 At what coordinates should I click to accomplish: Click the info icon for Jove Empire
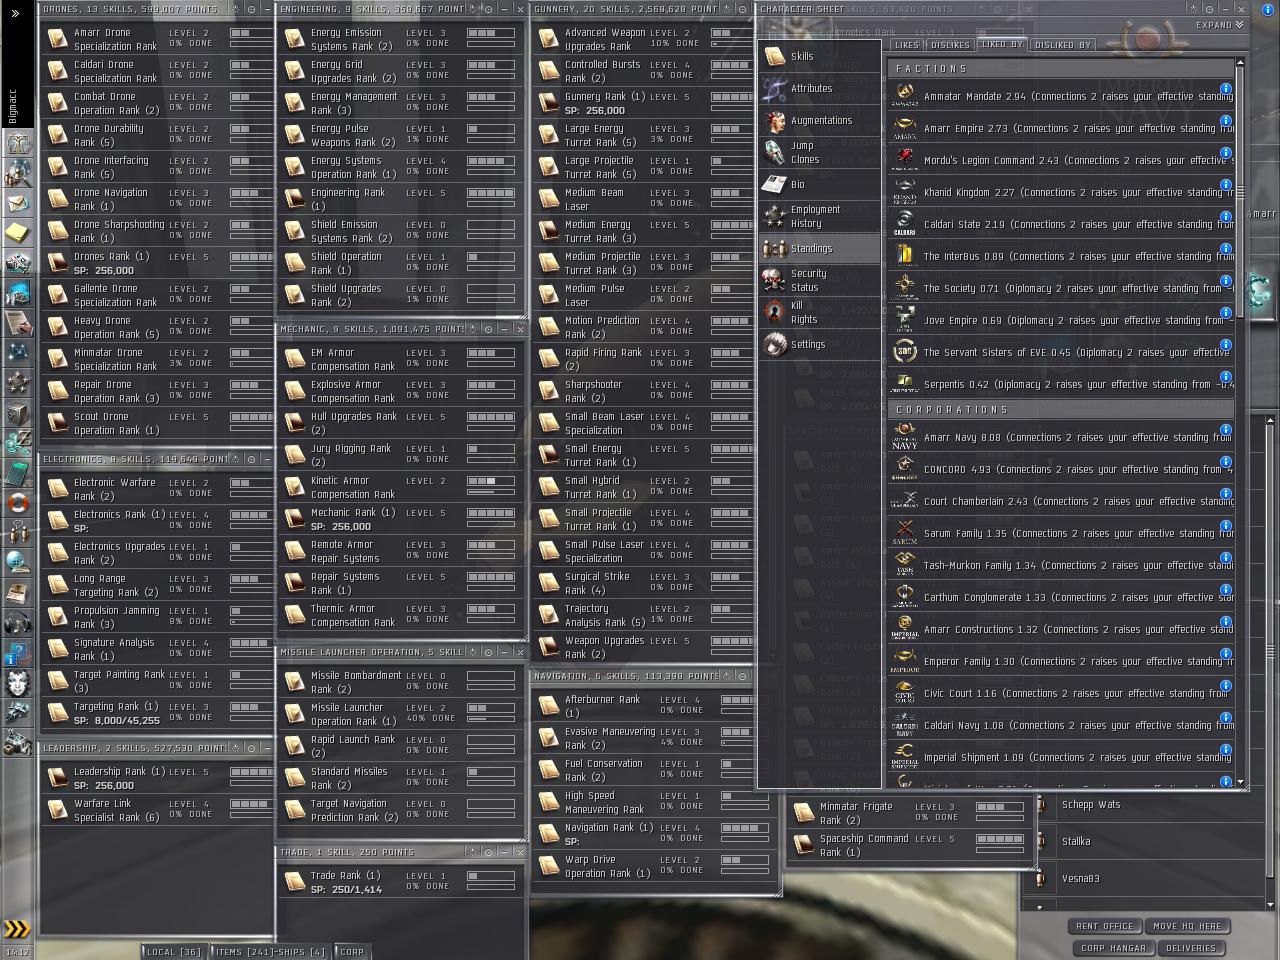coord(1226,312)
